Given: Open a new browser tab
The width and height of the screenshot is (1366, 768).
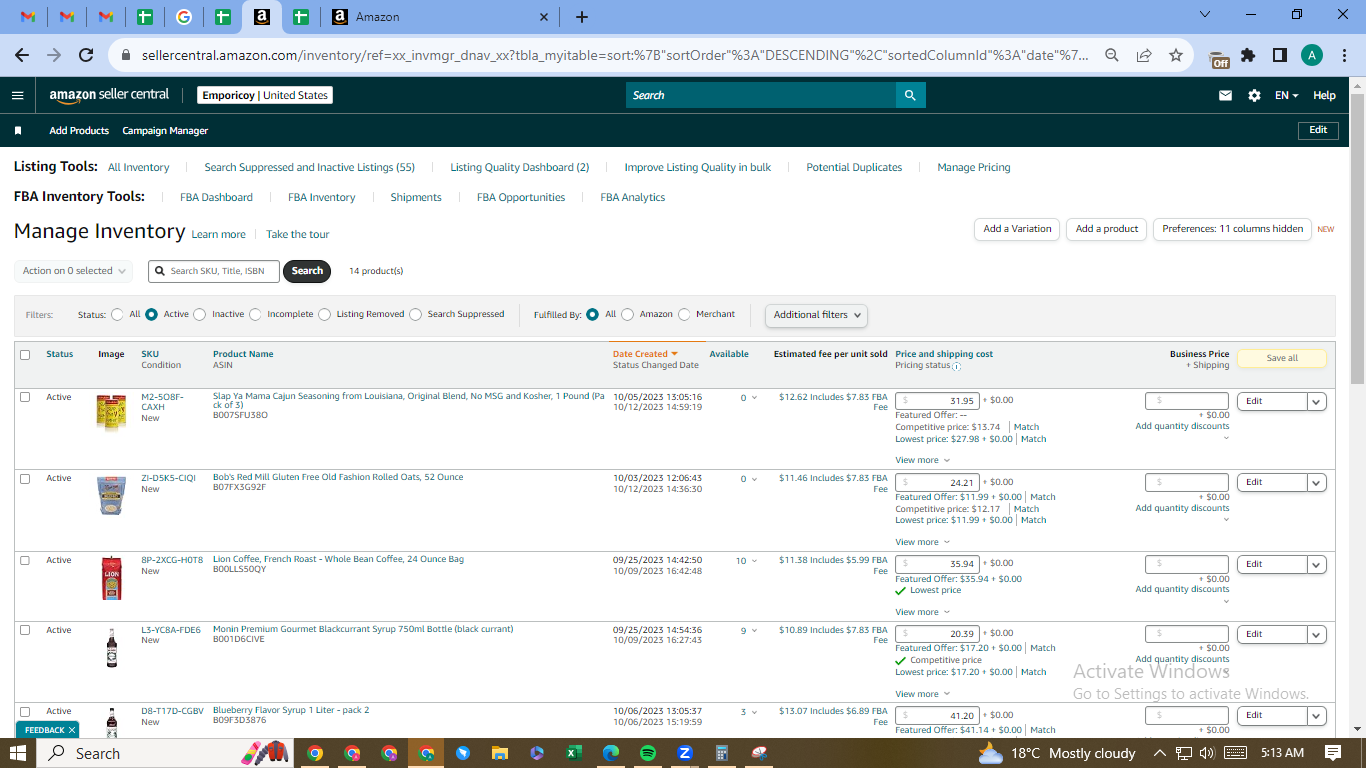Looking at the screenshot, I should (x=582, y=17).
